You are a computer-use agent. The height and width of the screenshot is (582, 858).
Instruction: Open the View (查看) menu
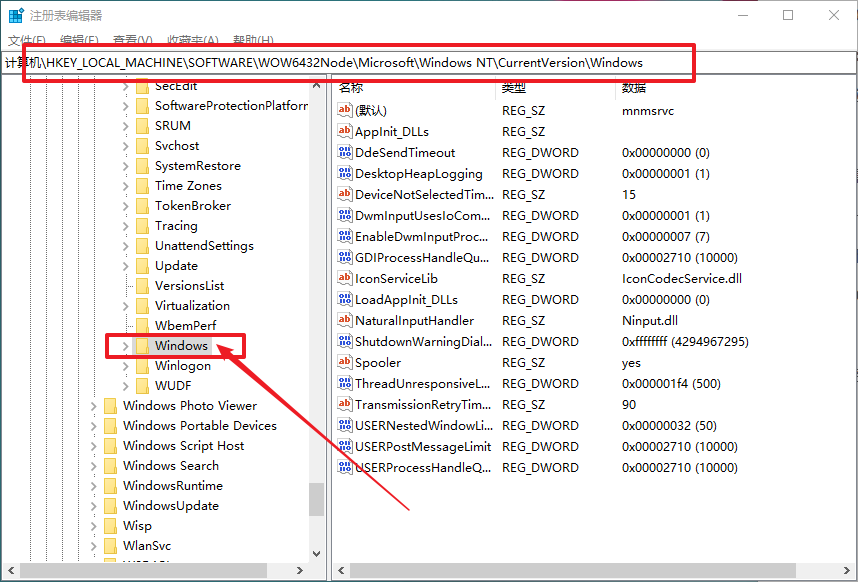pyautogui.click(x=132, y=41)
